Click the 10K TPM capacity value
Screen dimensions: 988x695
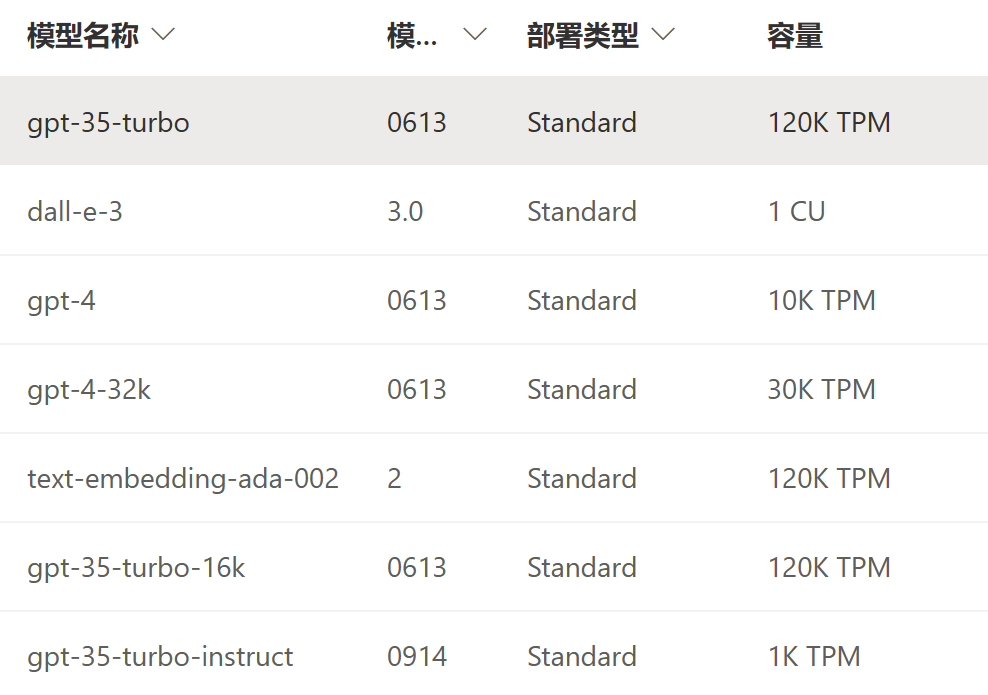click(822, 301)
